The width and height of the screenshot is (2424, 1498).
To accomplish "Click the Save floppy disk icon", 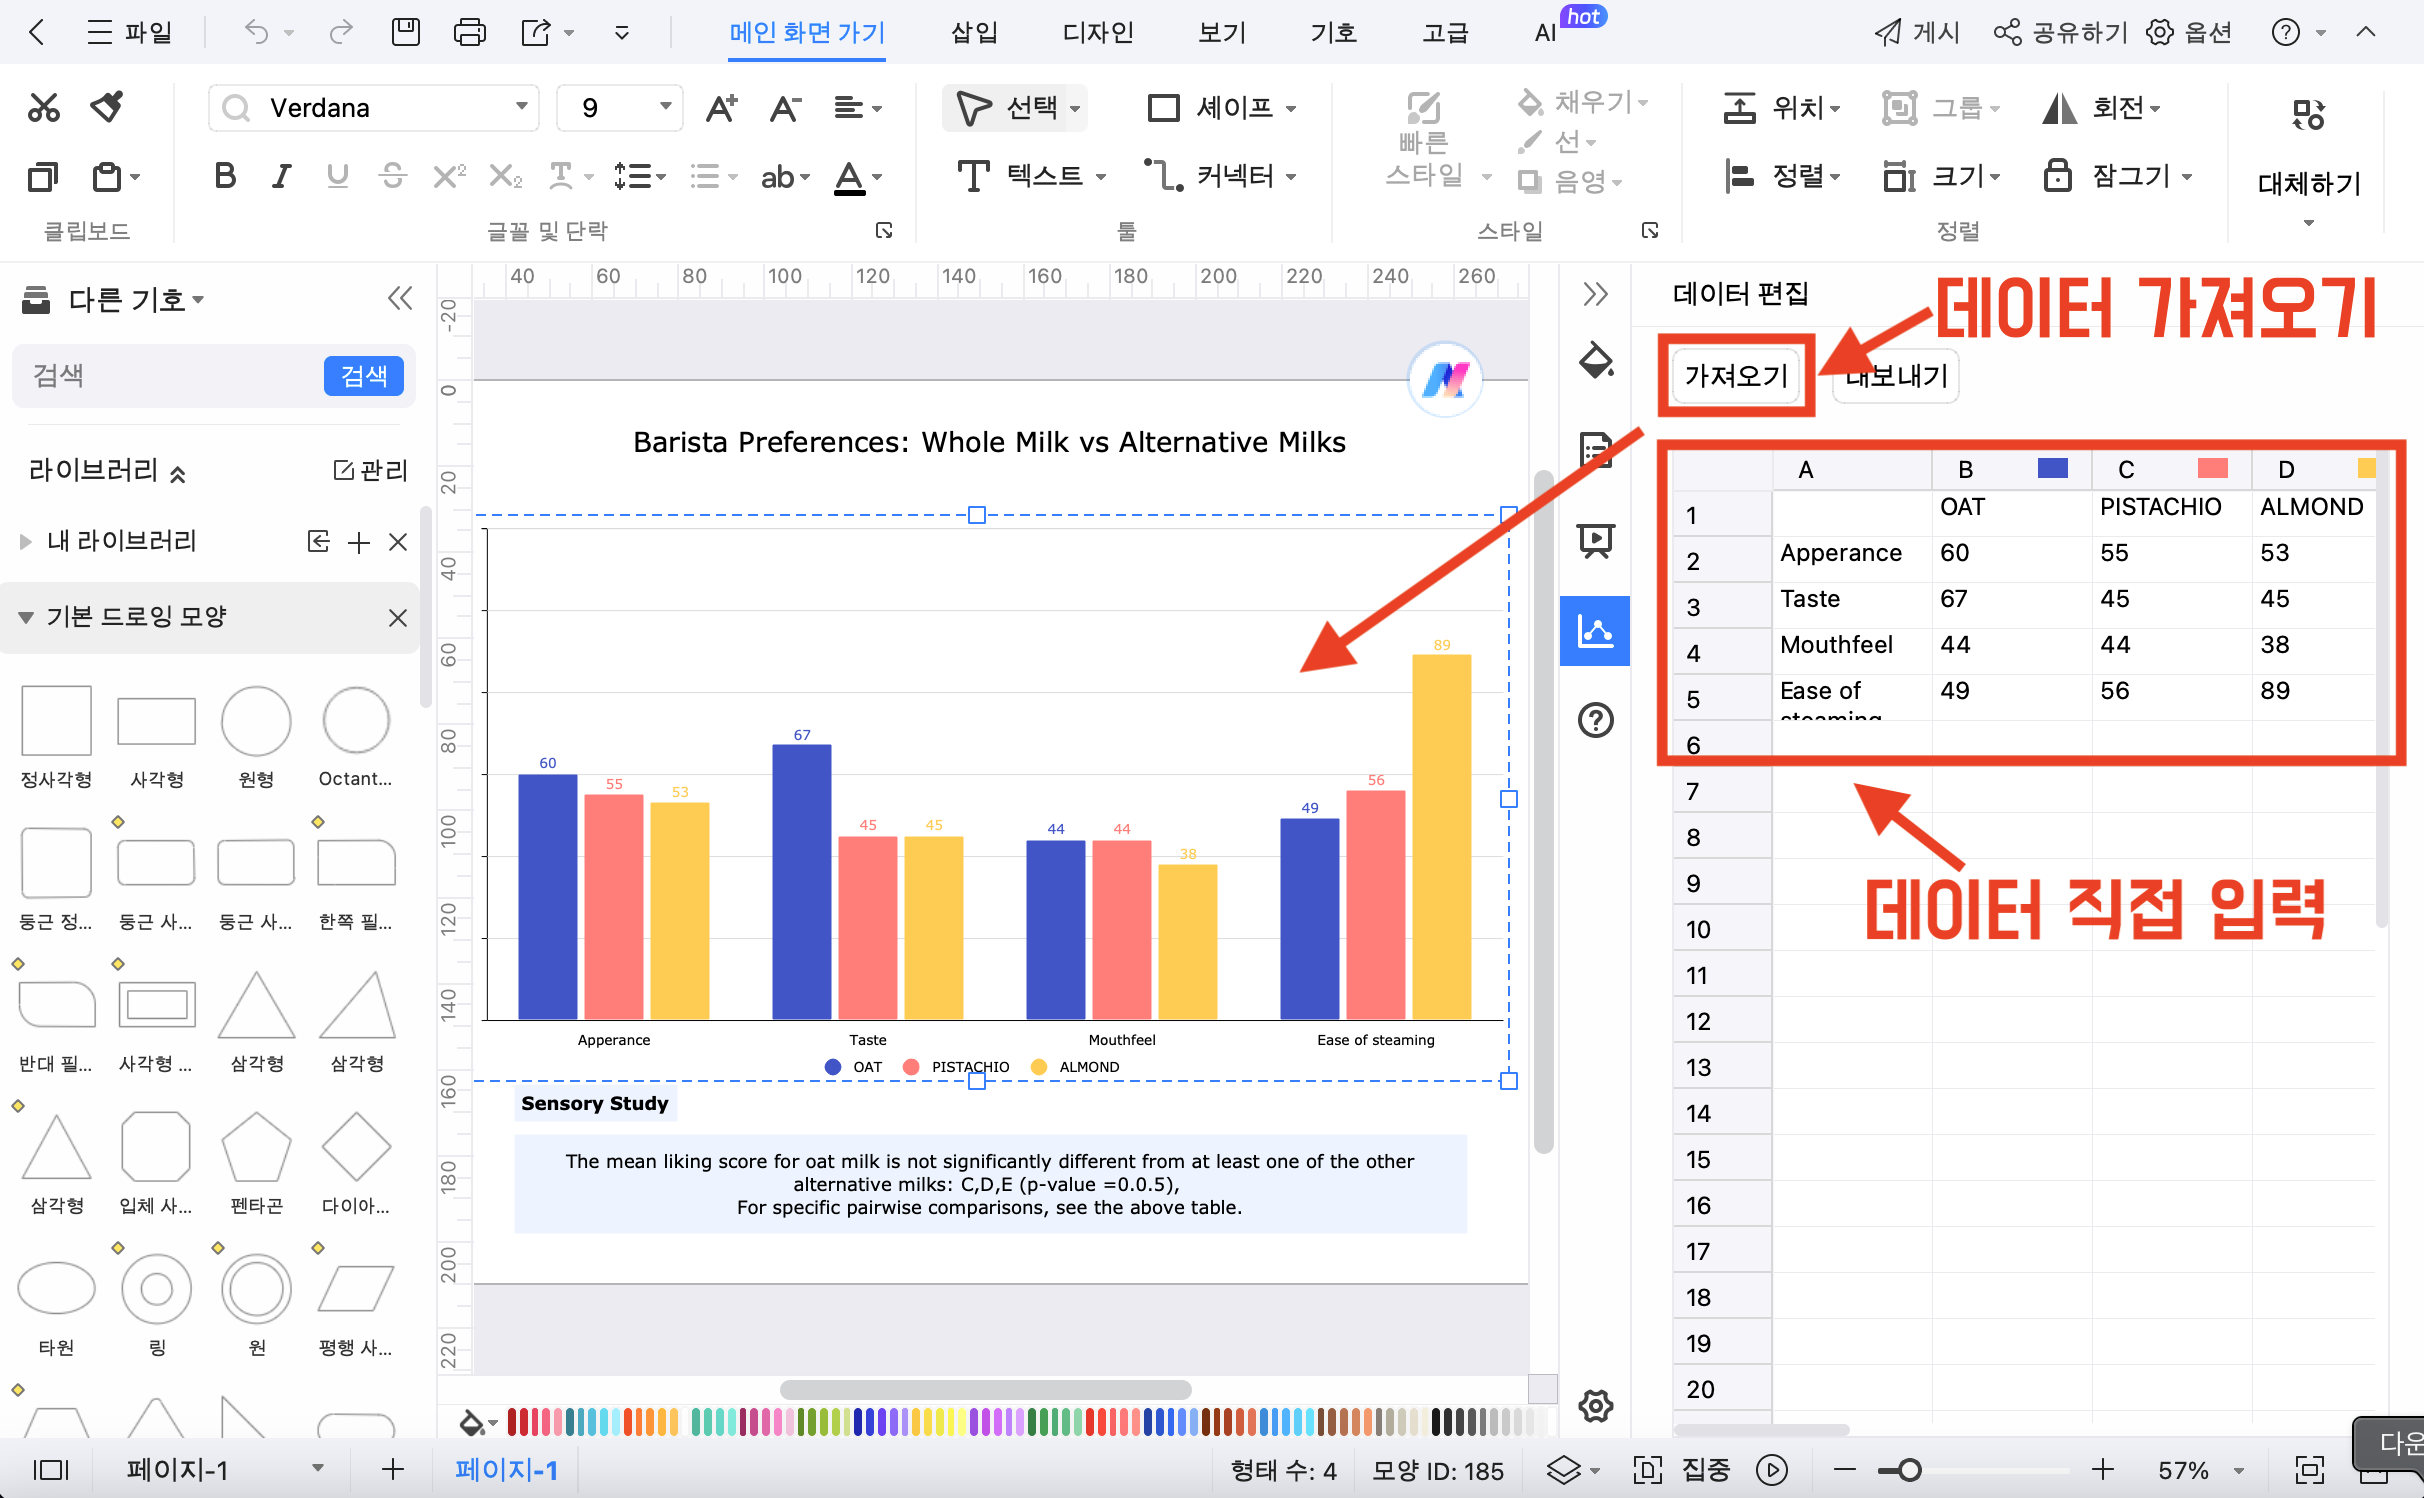I will [405, 32].
